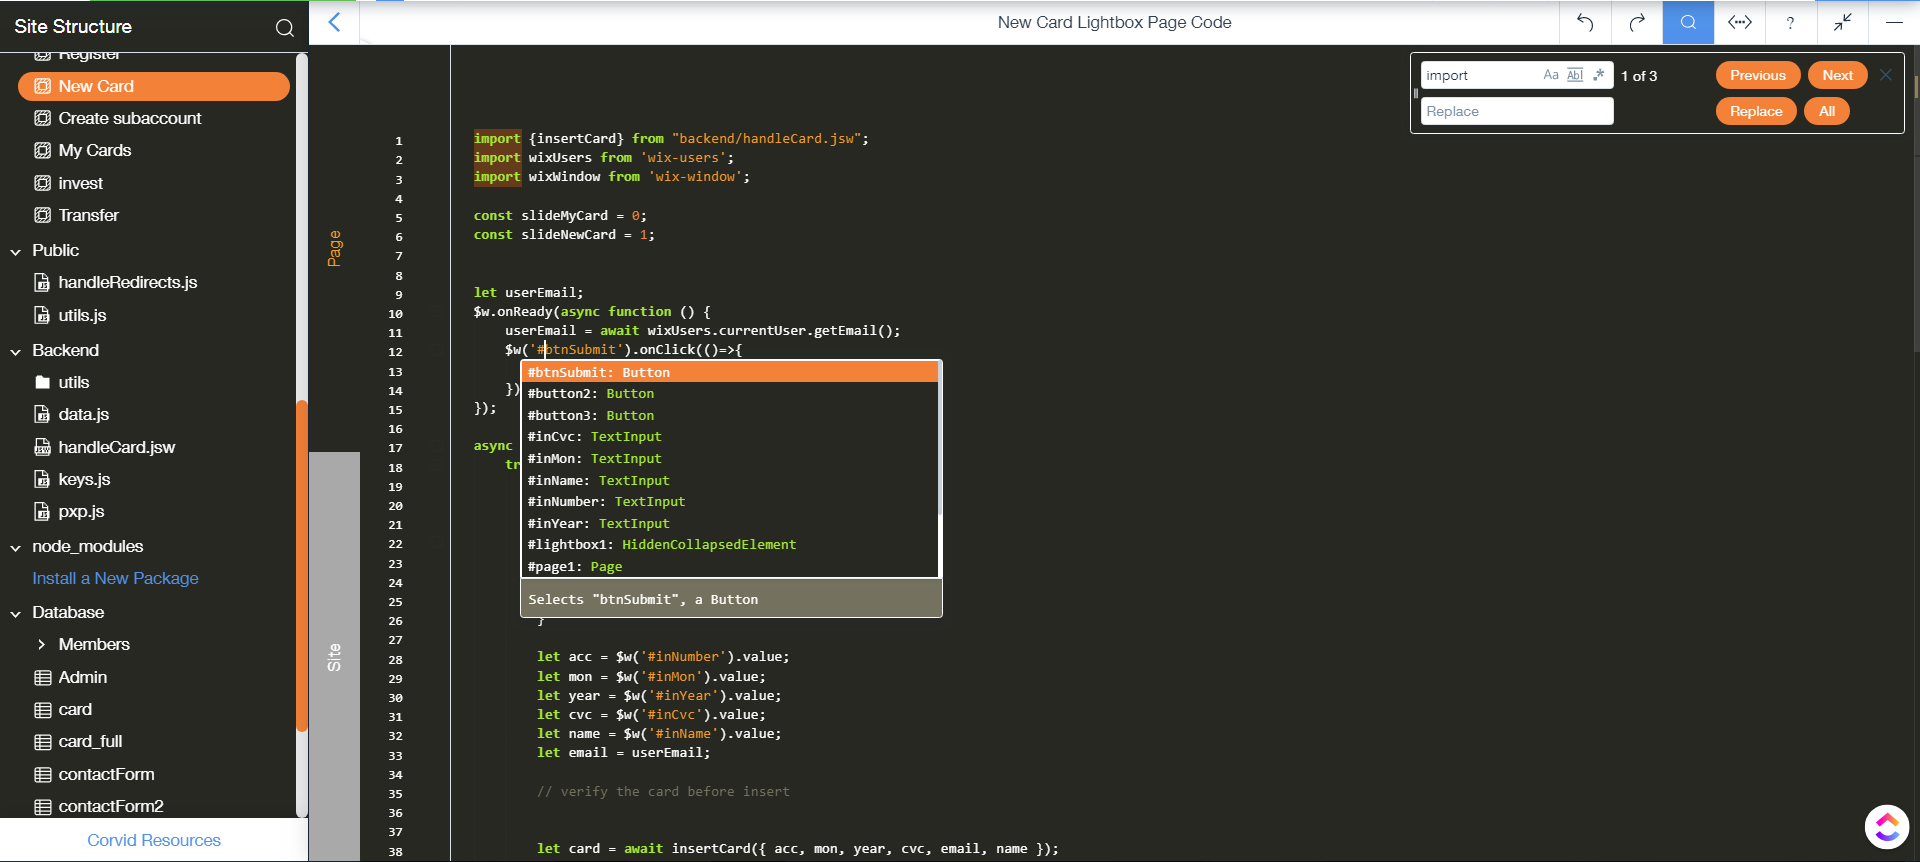Enable regex search option
The width and height of the screenshot is (1920, 862).
(1599, 75)
